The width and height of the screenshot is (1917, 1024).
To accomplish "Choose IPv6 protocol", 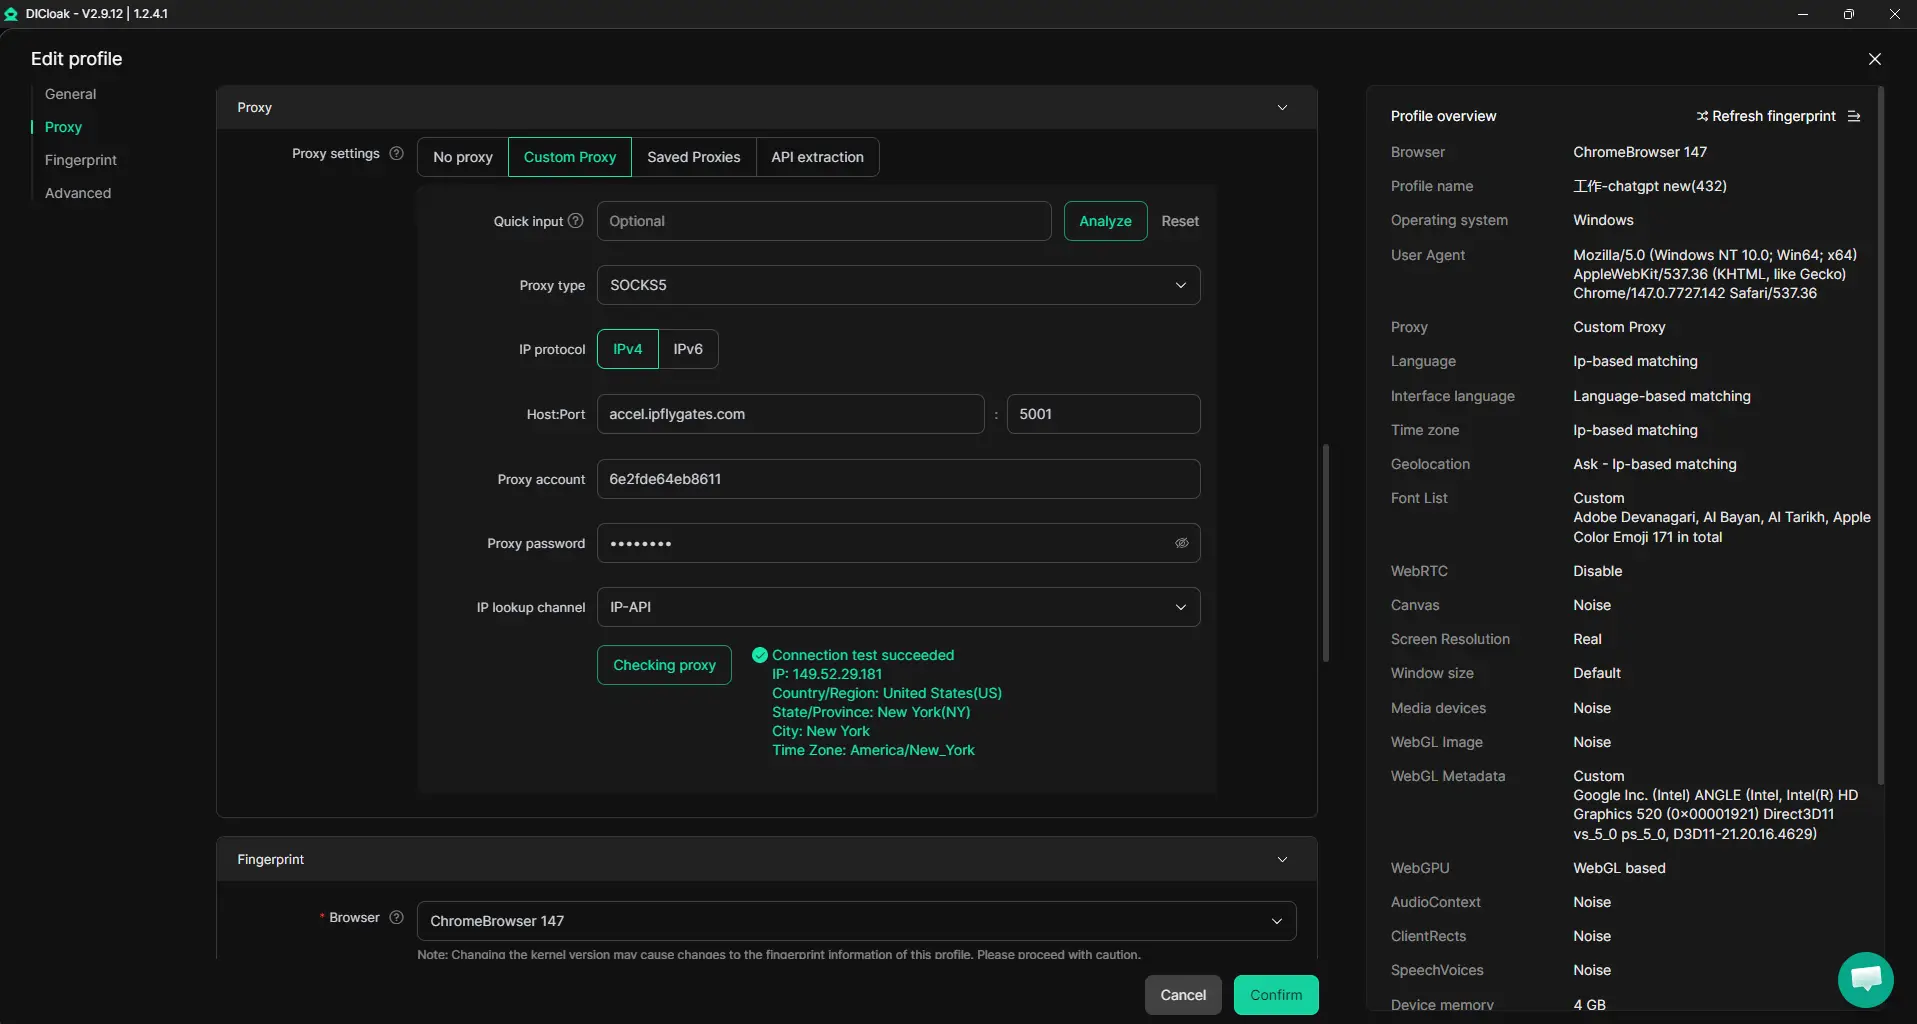I will pyautogui.click(x=688, y=349).
